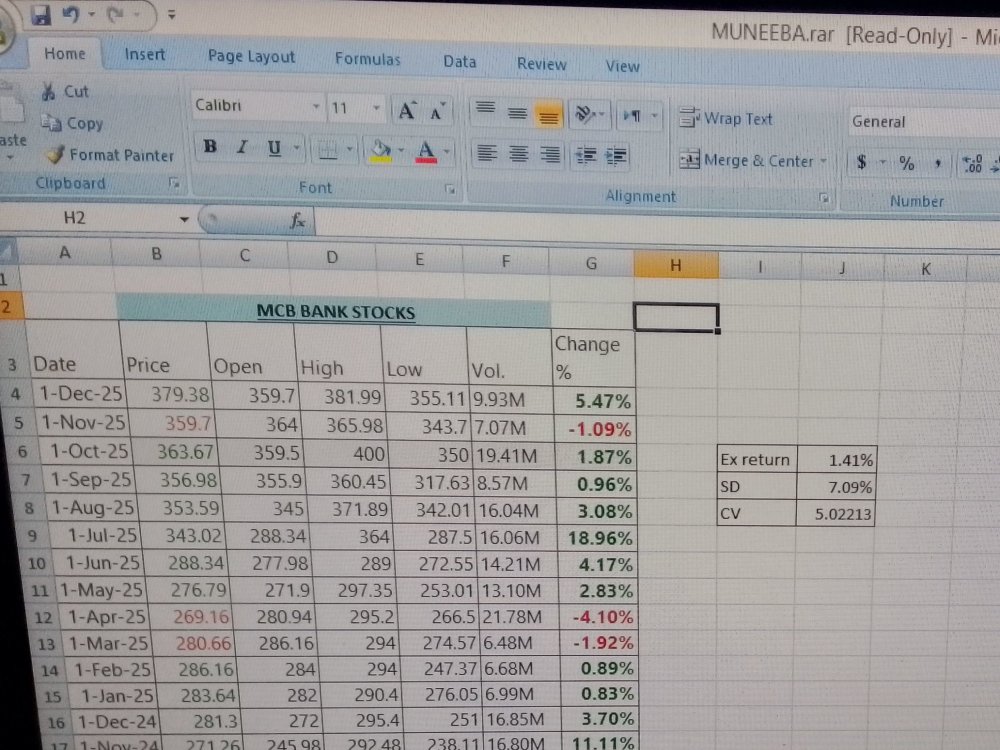Viewport: 1000px width, 750px height.
Task: Open the Review tab
Action: point(541,64)
